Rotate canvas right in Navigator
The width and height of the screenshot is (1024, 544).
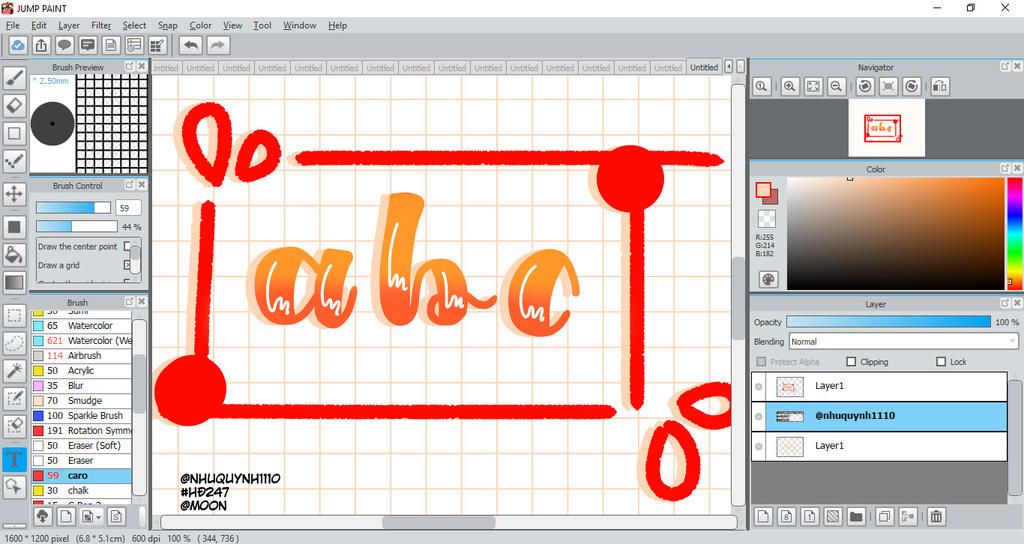[912, 86]
